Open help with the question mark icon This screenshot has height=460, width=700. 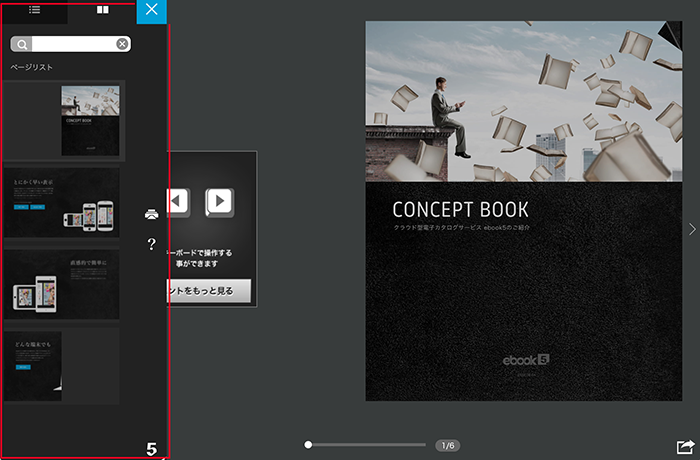(151, 244)
